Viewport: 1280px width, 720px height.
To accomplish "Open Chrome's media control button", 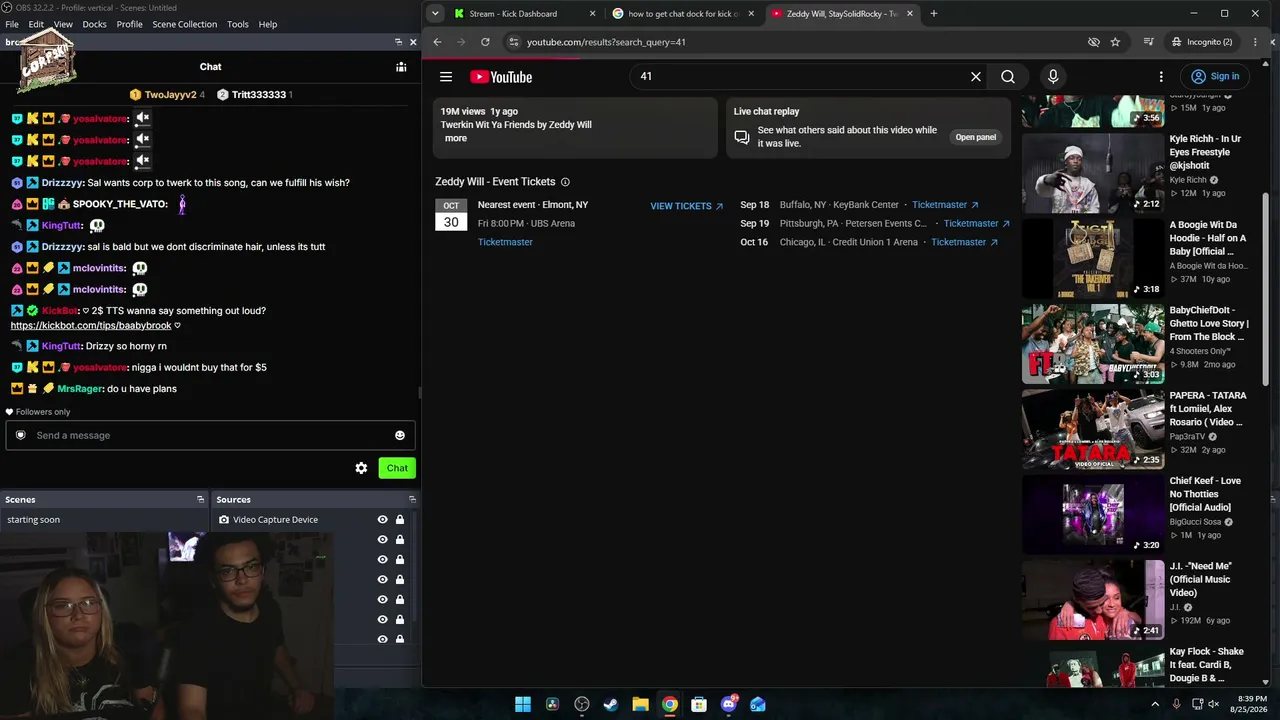I will click(x=1149, y=42).
